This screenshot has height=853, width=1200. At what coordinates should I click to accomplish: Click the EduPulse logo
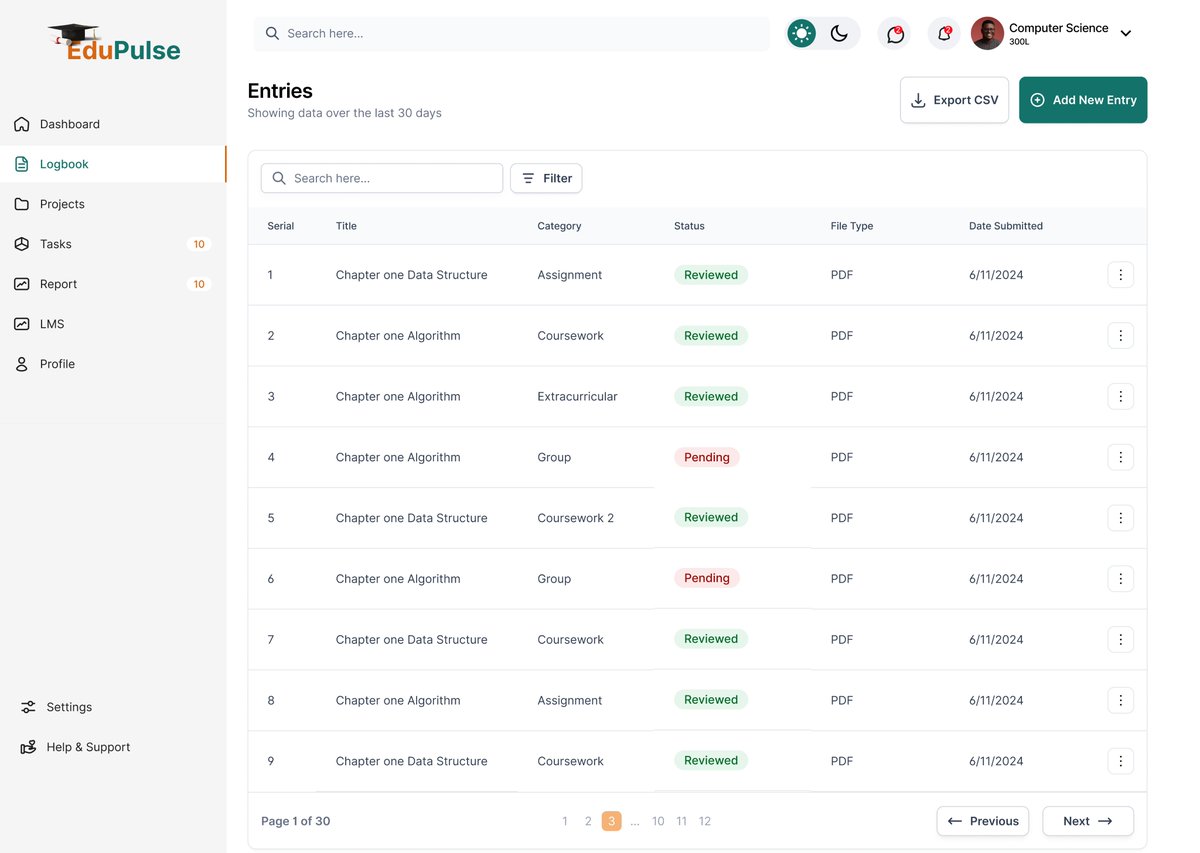point(114,43)
